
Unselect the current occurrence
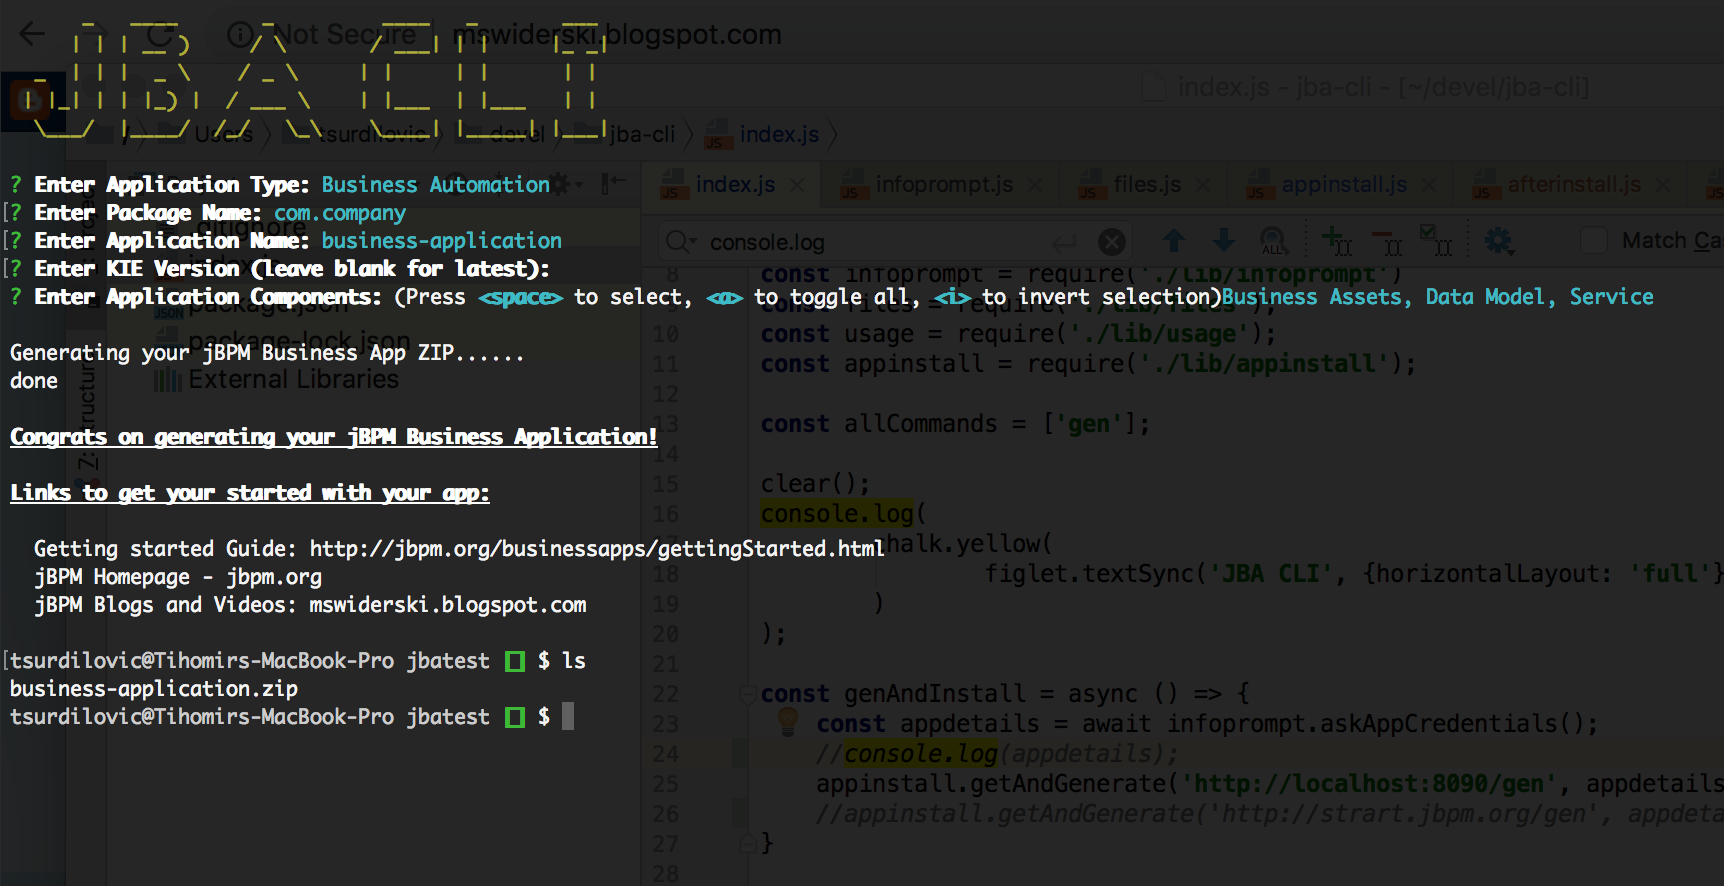(1387, 241)
